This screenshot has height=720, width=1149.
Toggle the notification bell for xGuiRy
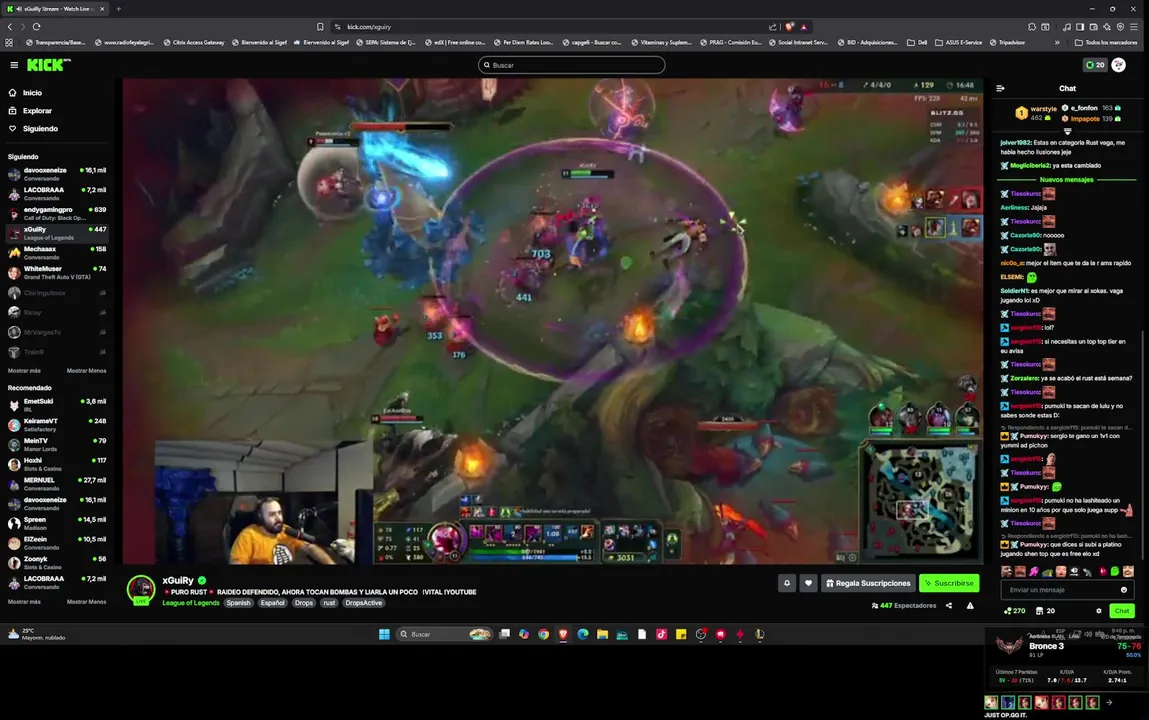pyautogui.click(x=787, y=583)
